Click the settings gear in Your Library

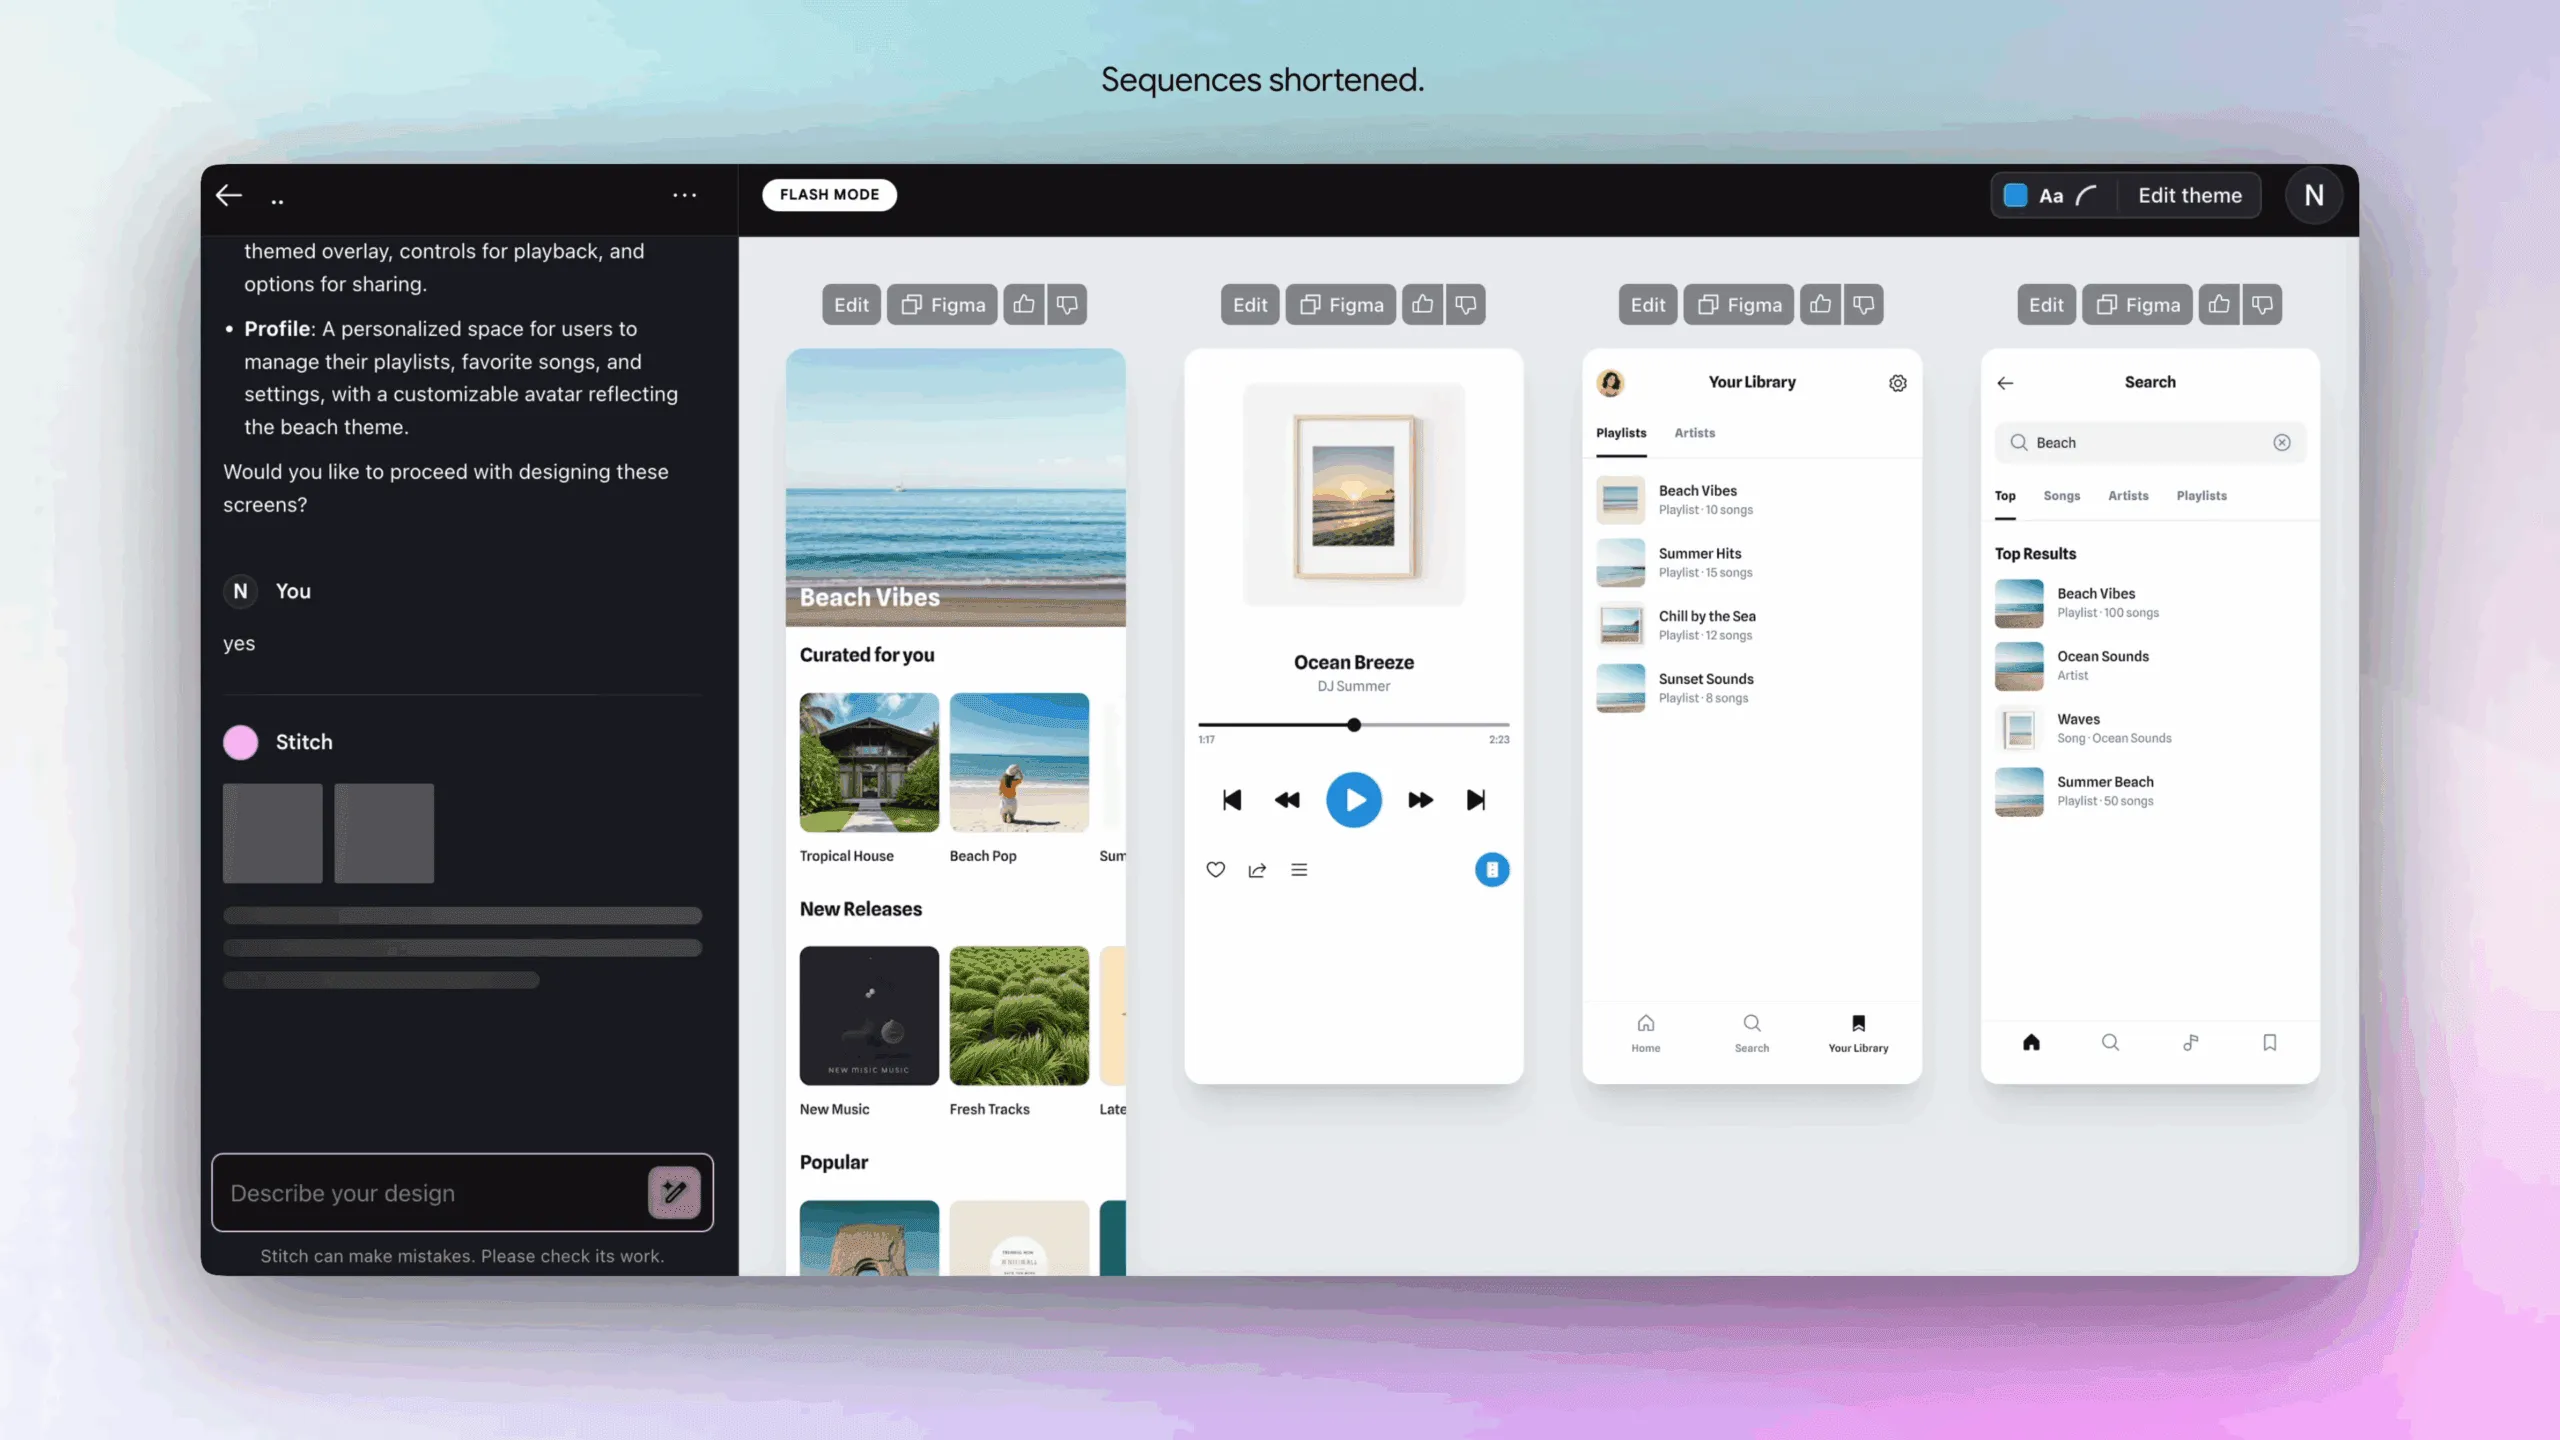[1897, 383]
